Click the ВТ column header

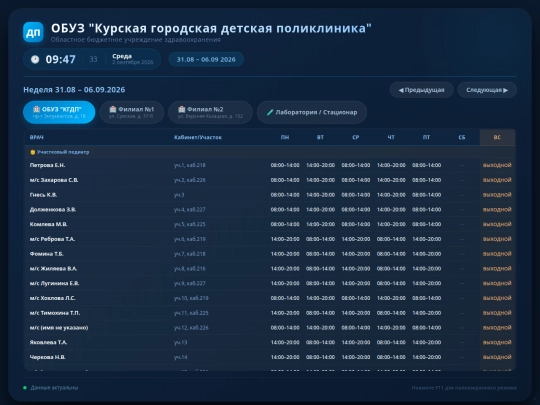point(320,137)
